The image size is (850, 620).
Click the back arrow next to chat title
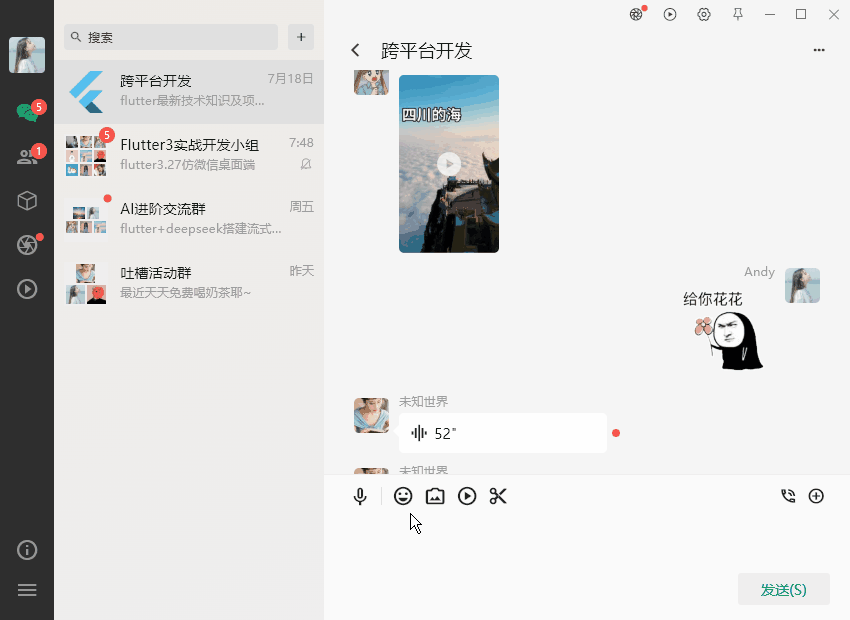click(355, 49)
